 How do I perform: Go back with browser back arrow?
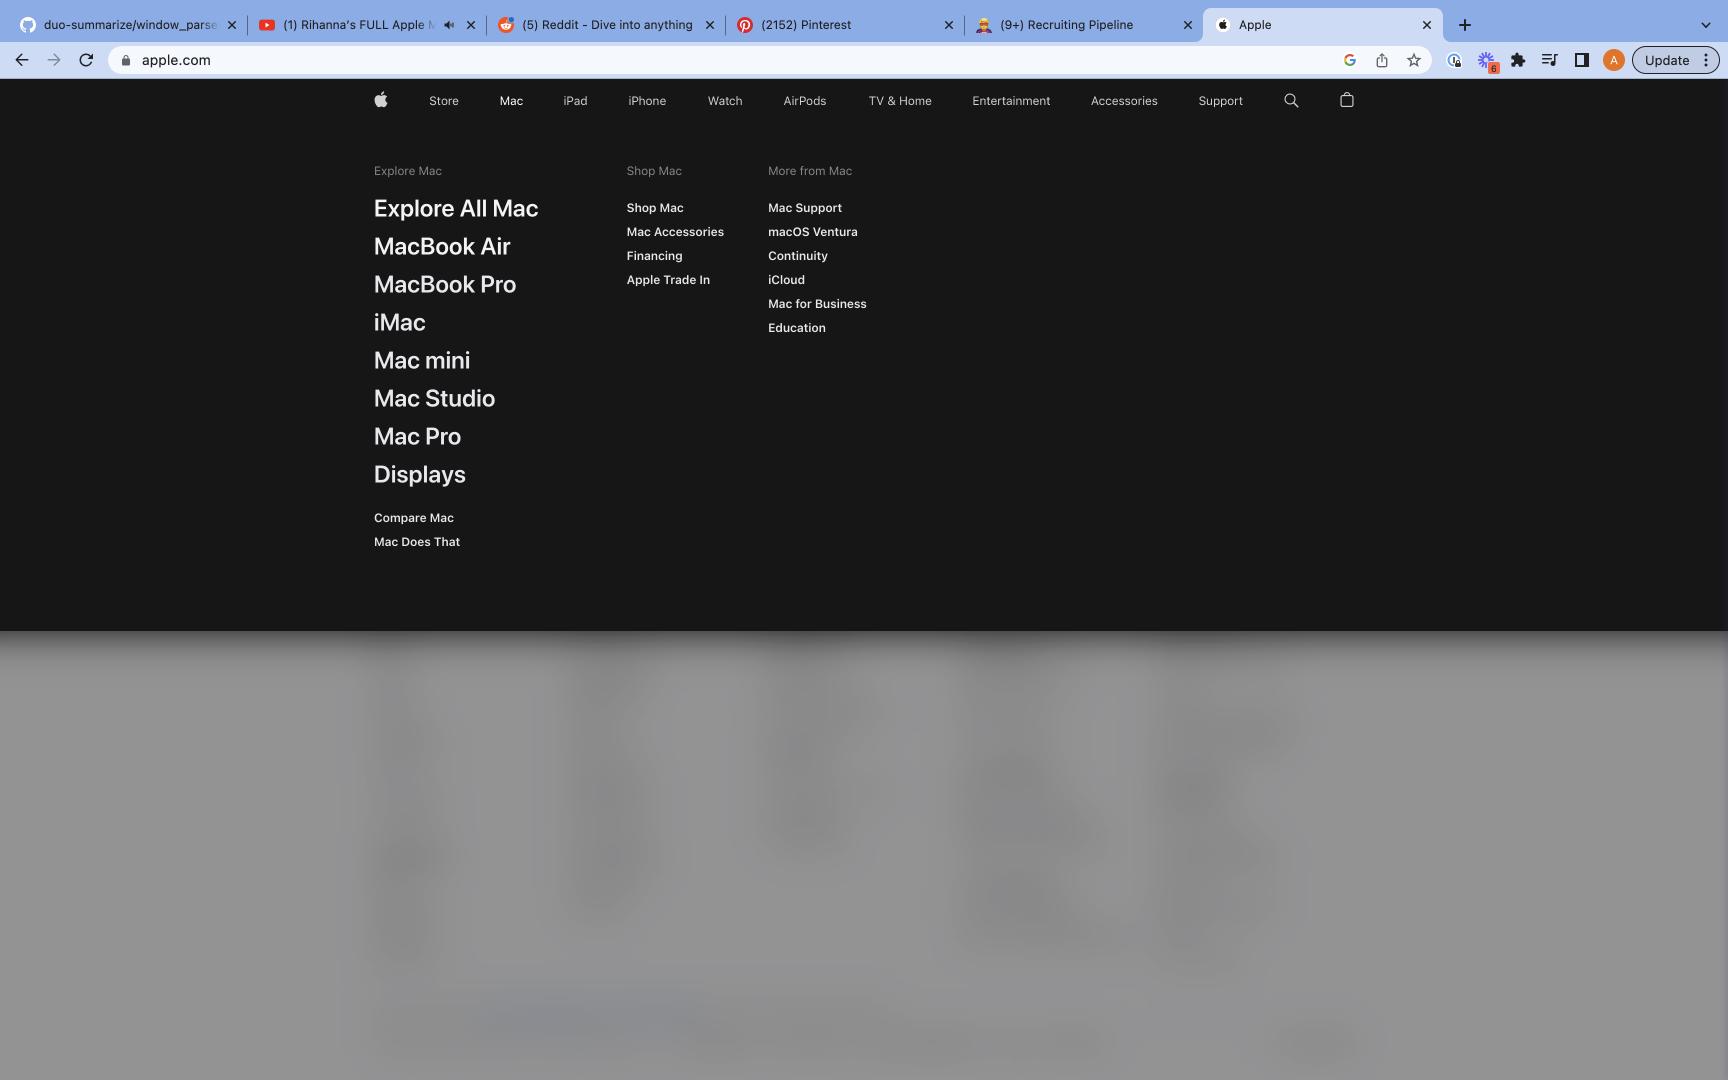coord(22,60)
